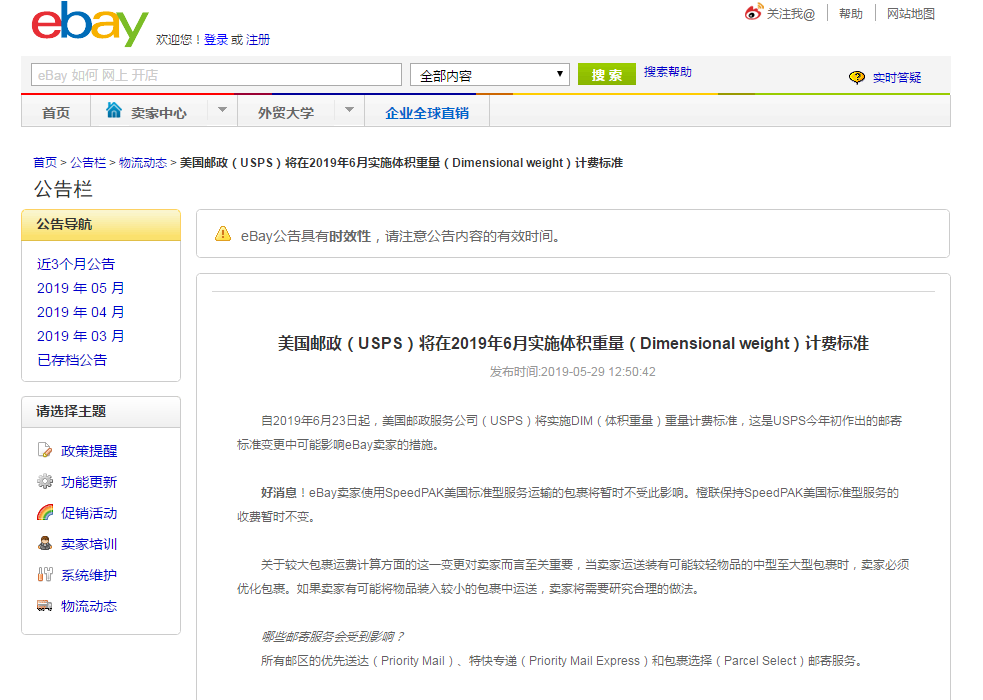983x700 pixels.
Task: Click the green 搜索 button
Action: pos(607,75)
